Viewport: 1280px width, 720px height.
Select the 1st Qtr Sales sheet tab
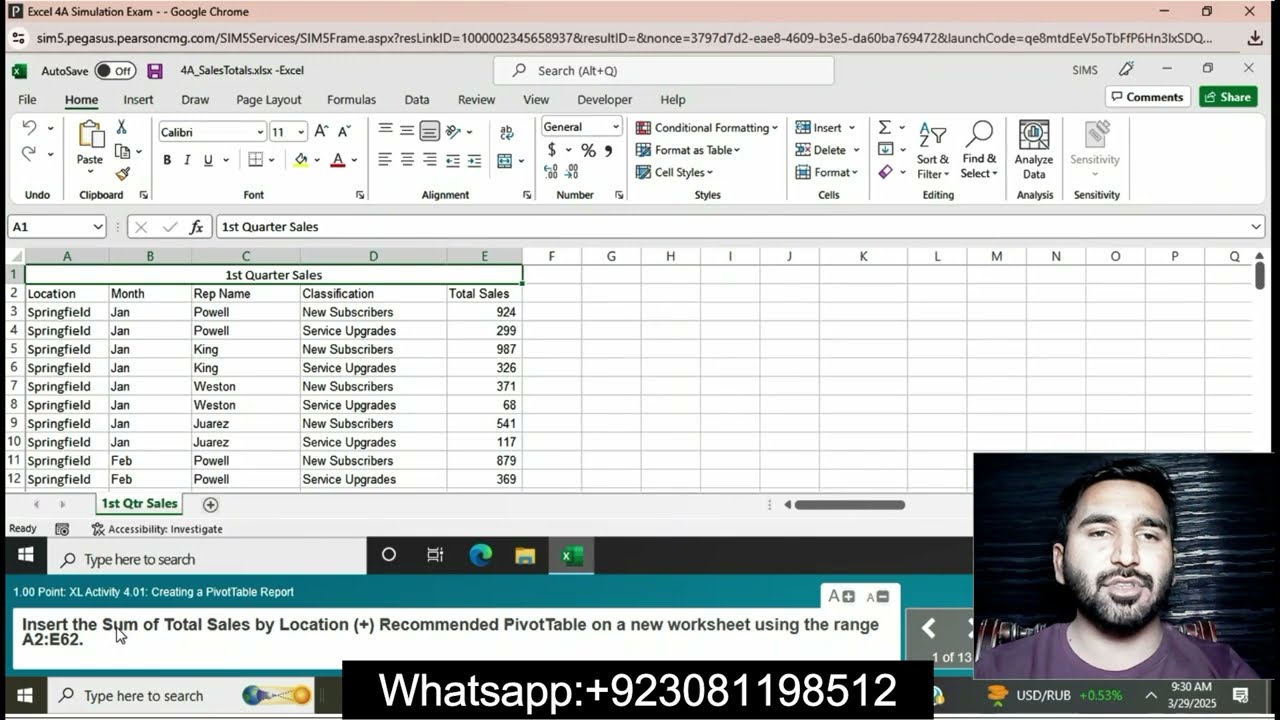139,504
